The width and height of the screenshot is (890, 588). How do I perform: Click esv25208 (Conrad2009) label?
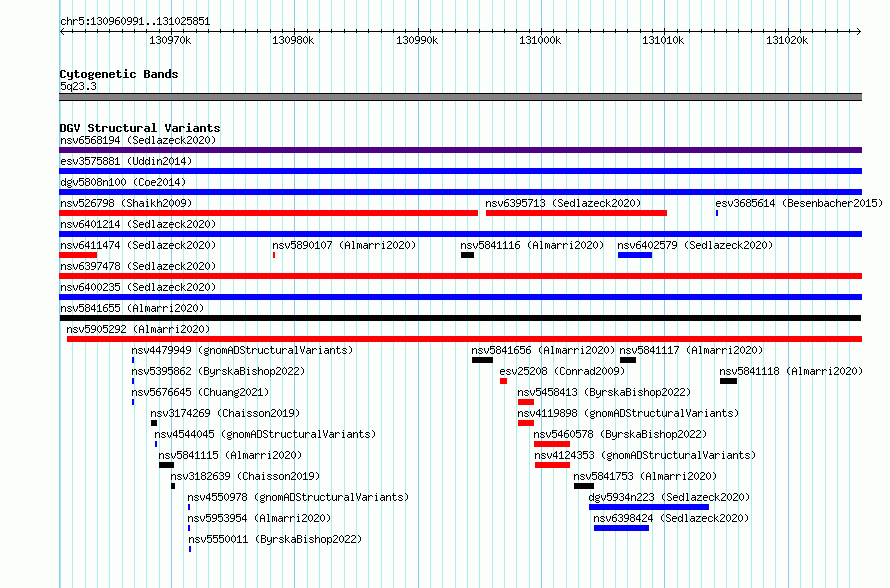562,371
